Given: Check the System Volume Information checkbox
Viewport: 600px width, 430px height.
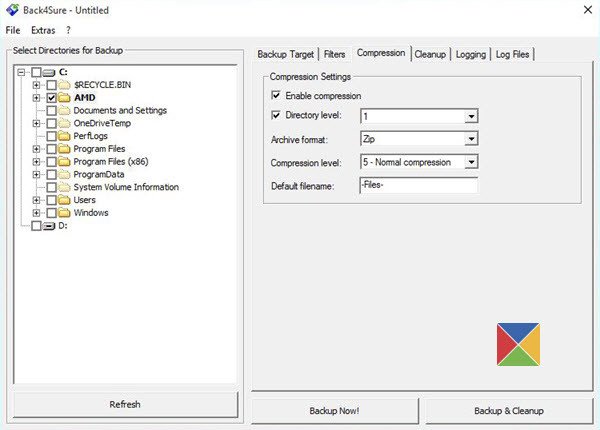Looking at the screenshot, I should (52, 187).
